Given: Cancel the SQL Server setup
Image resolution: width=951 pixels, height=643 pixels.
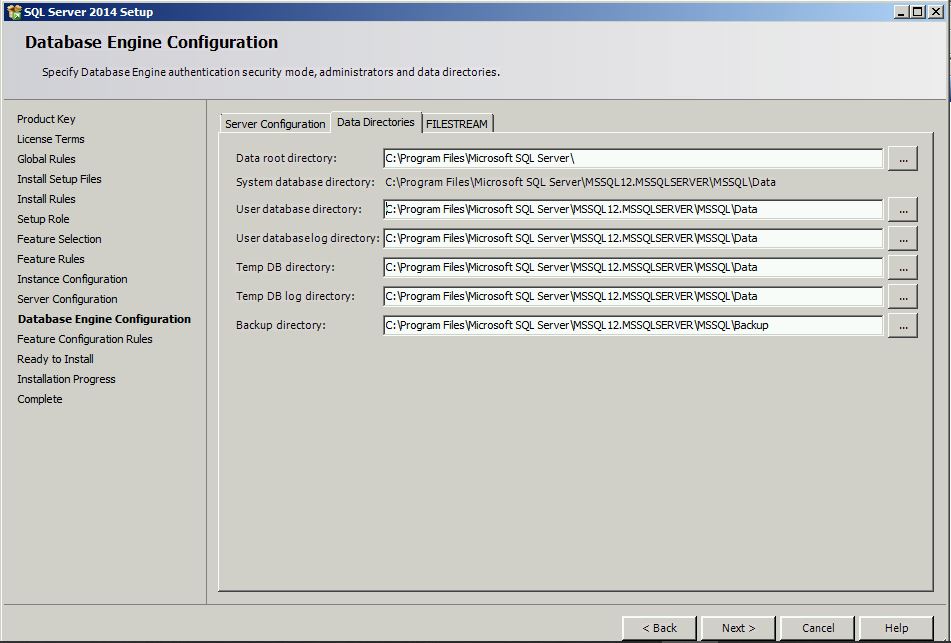Looking at the screenshot, I should (x=818, y=628).
